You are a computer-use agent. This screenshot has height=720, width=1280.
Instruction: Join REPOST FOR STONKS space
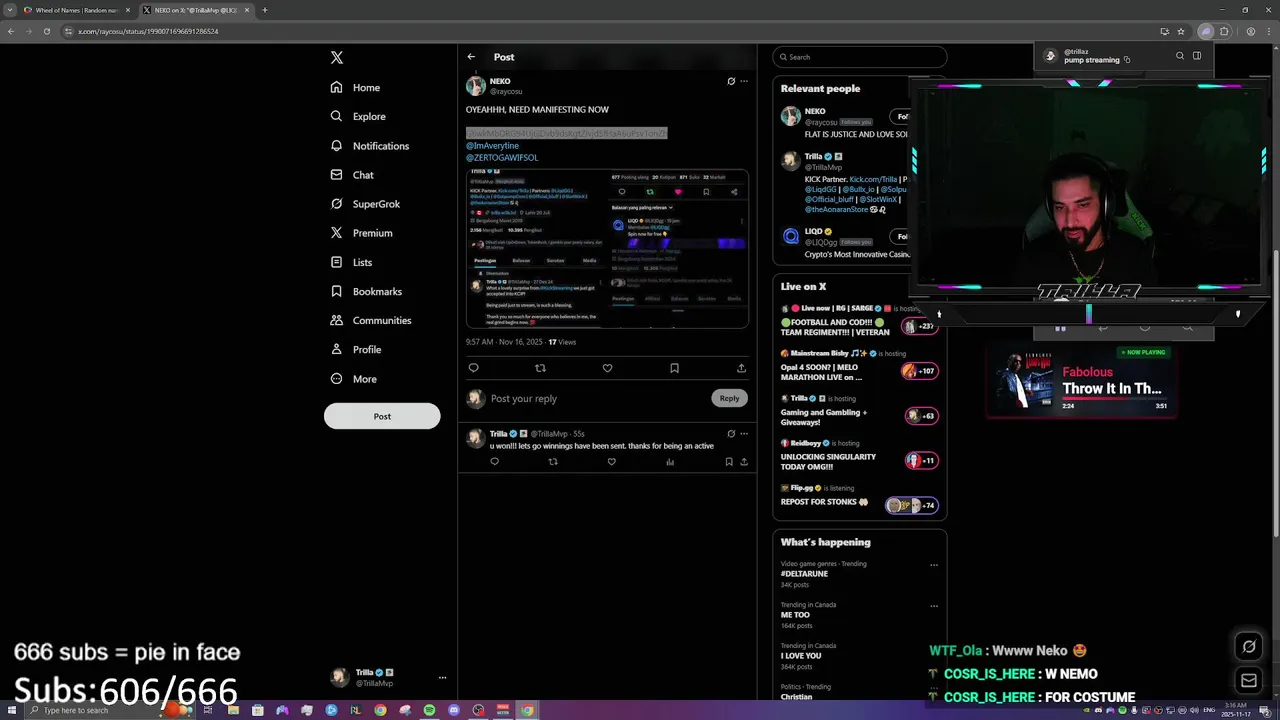(912, 505)
